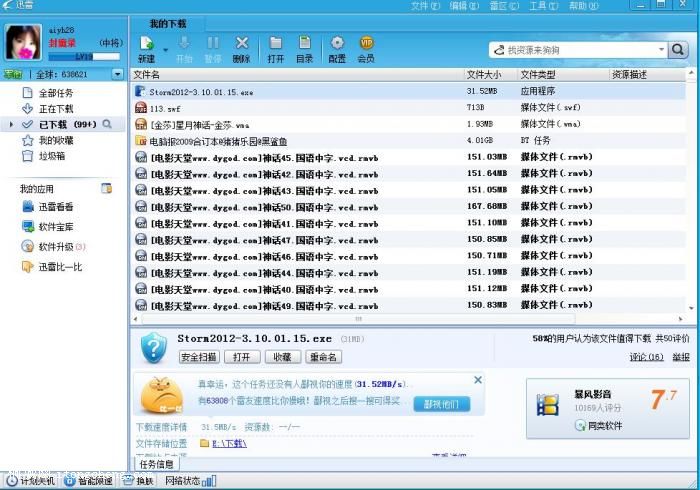This screenshot has height=490, width=700.
Task: Select the 任务信息 tab
Action: click(156, 464)
